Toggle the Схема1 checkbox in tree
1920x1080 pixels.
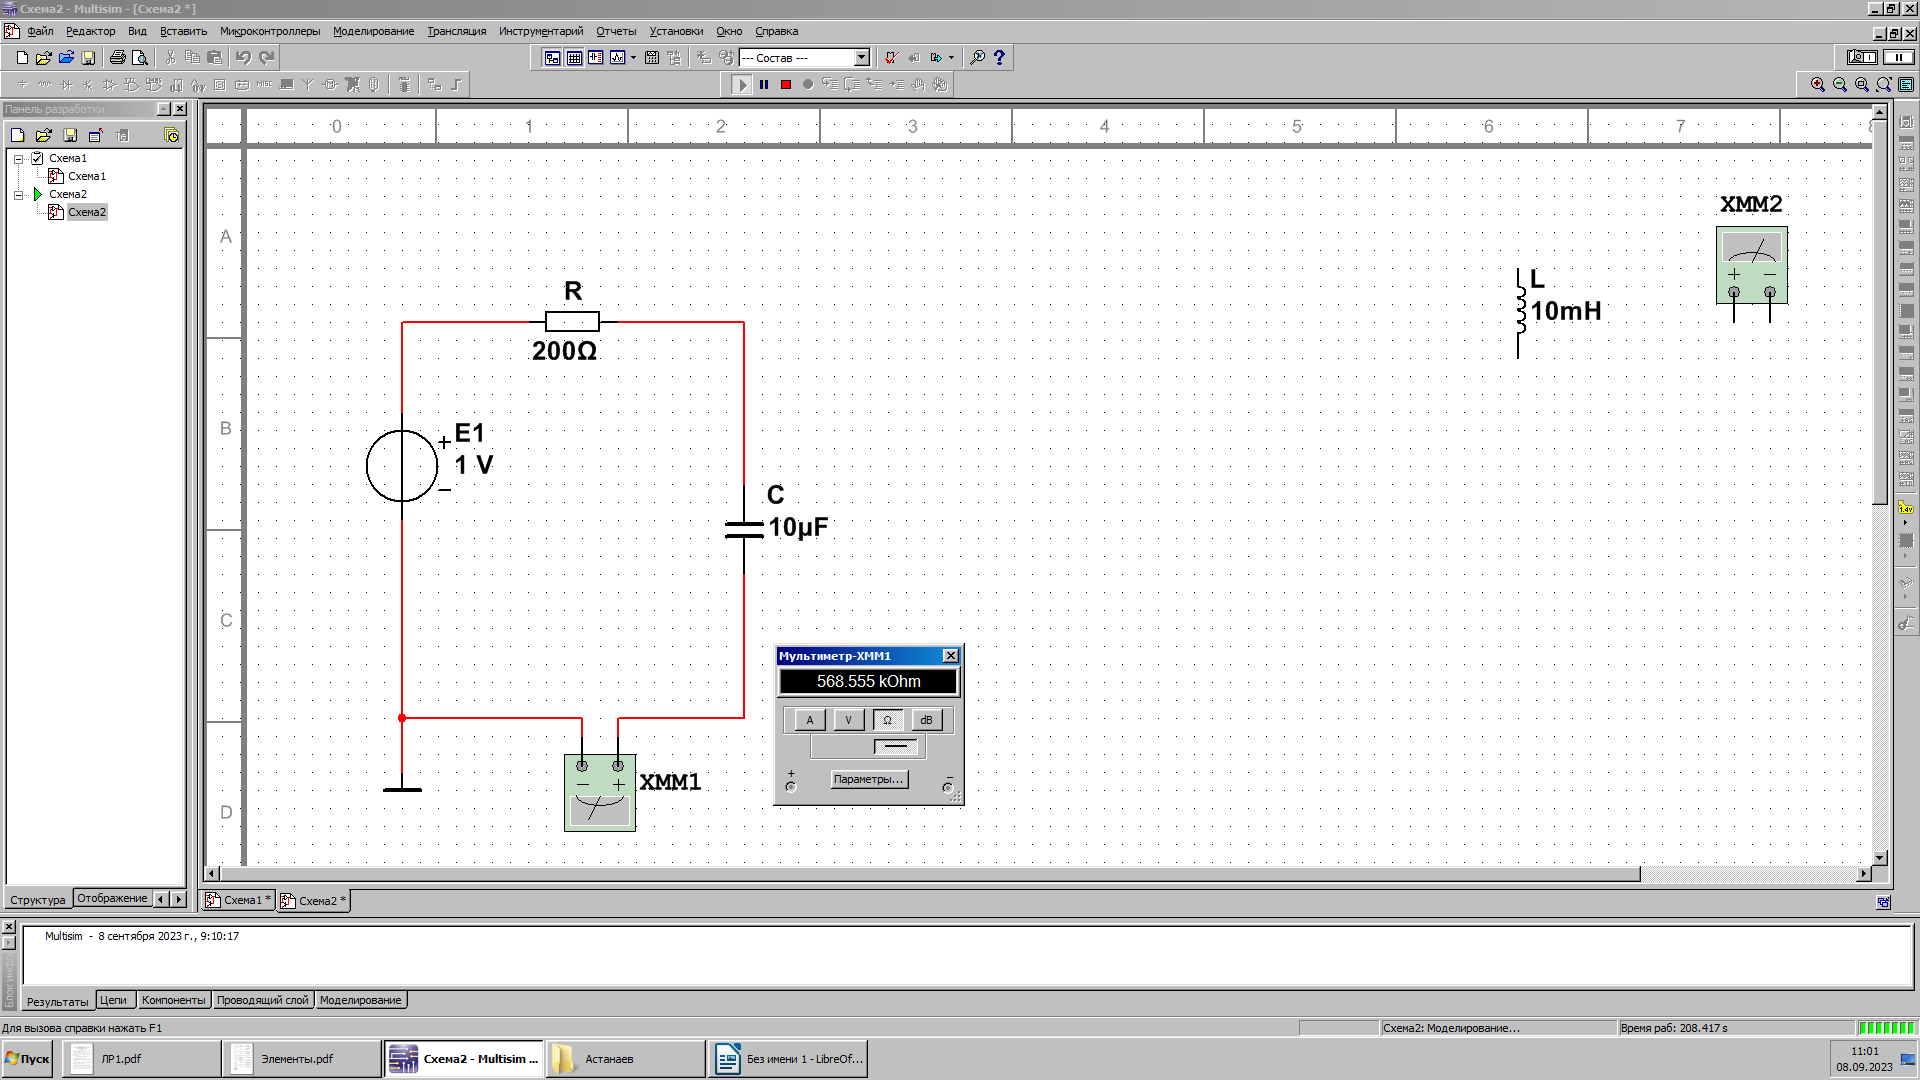coord(37,158)
